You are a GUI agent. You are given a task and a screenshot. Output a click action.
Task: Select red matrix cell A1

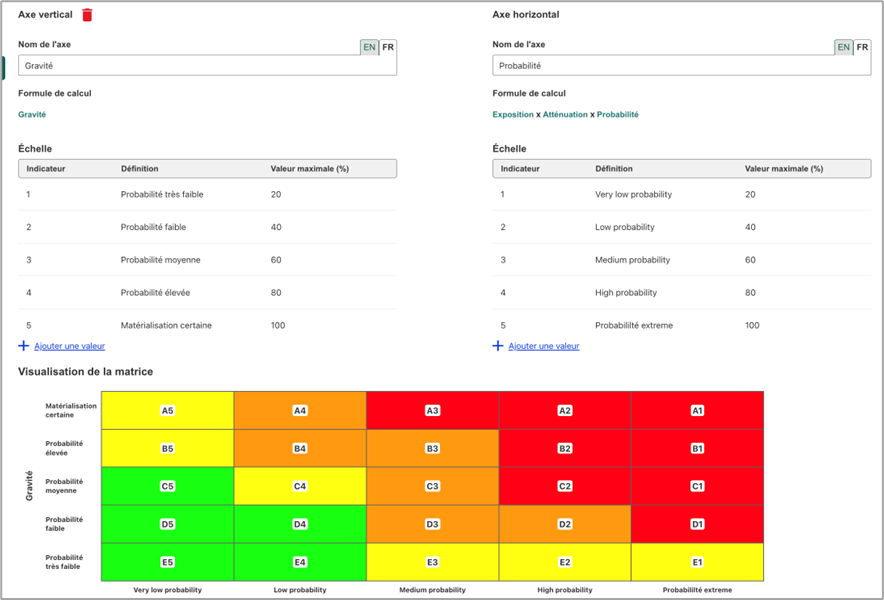pos(697,411)
